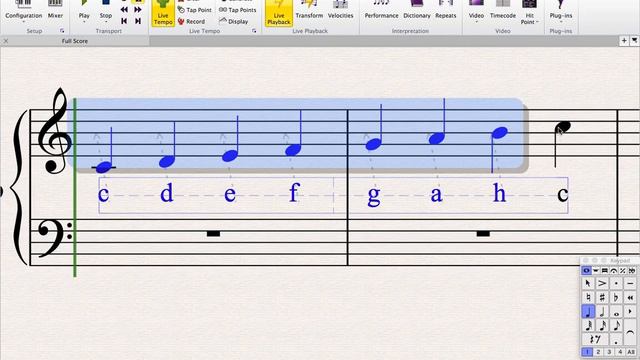Toggle the accent articulation on Keypad
The image size is (640, 360).
click(x=602, y=283)
